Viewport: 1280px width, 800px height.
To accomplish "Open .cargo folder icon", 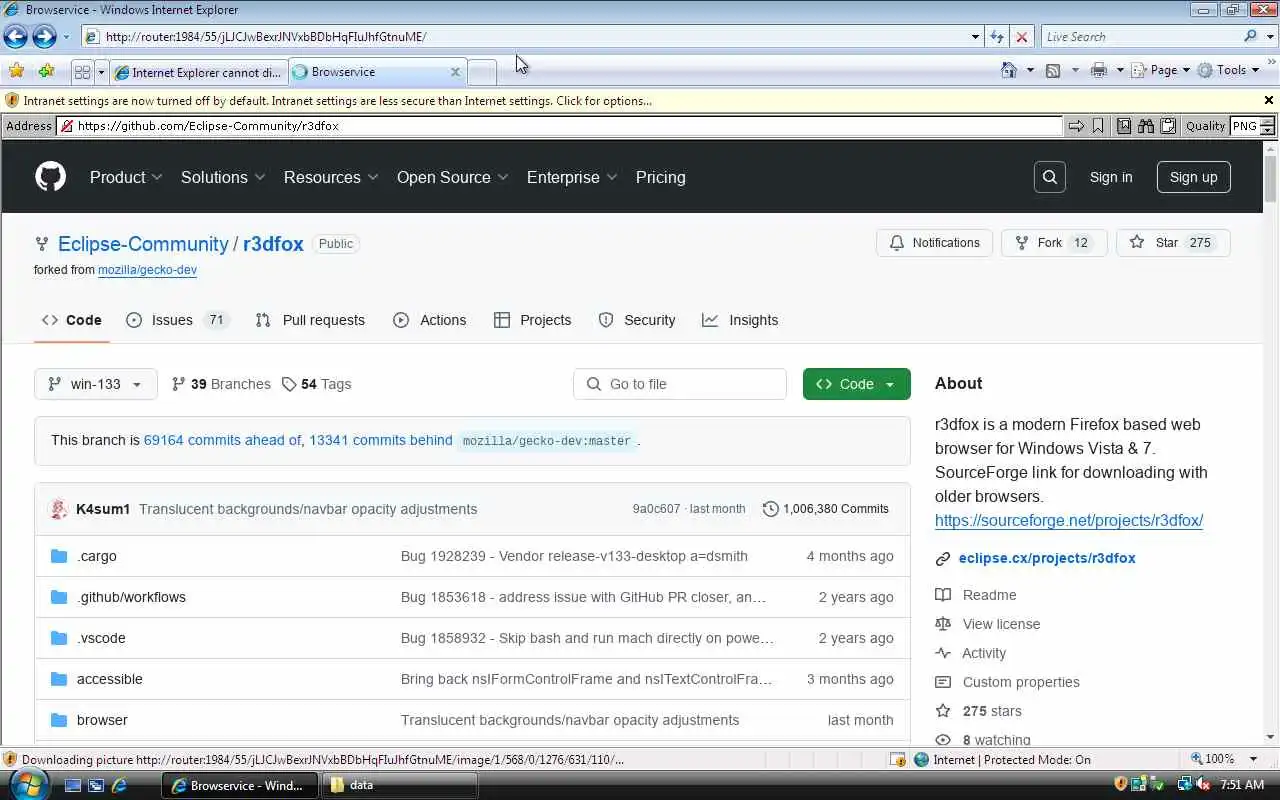I will (59, 556).
